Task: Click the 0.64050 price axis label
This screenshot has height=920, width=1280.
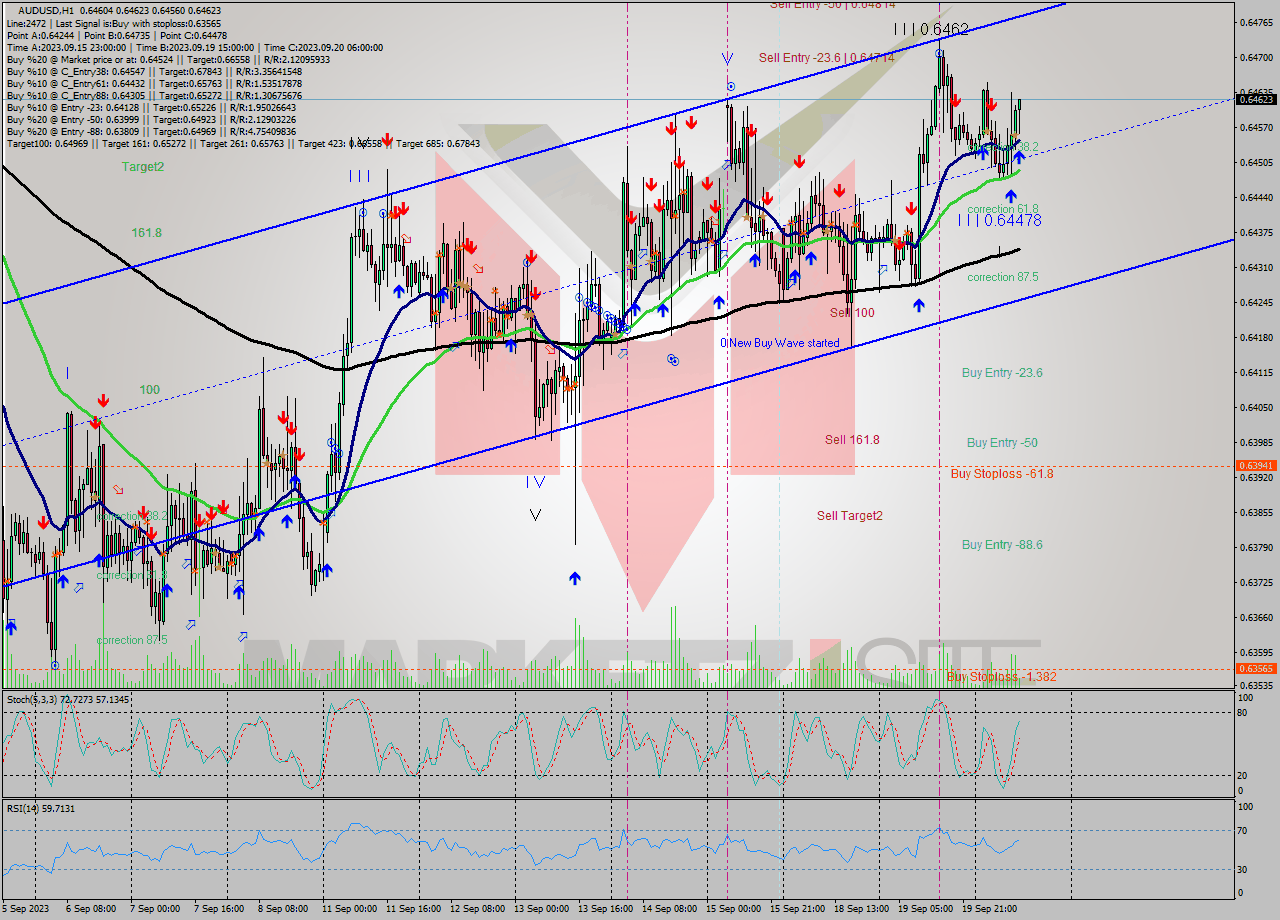Action: click(1257, 408)
